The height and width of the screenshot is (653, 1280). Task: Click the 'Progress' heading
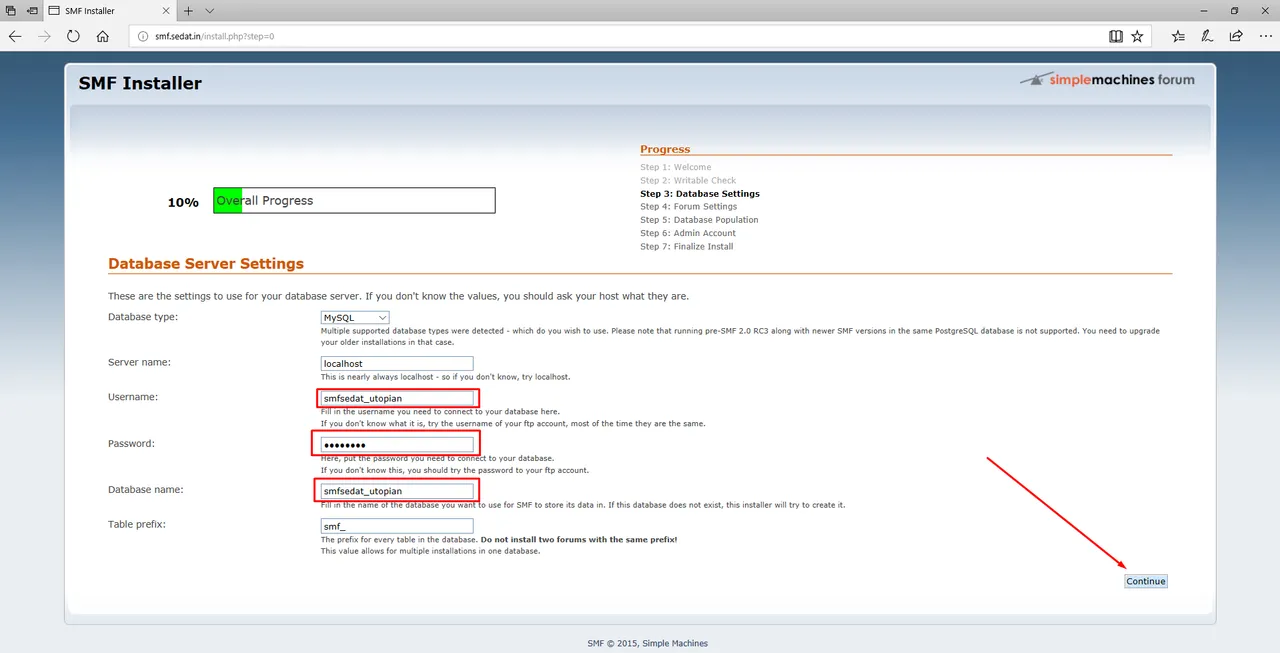[x=665, y=149]
